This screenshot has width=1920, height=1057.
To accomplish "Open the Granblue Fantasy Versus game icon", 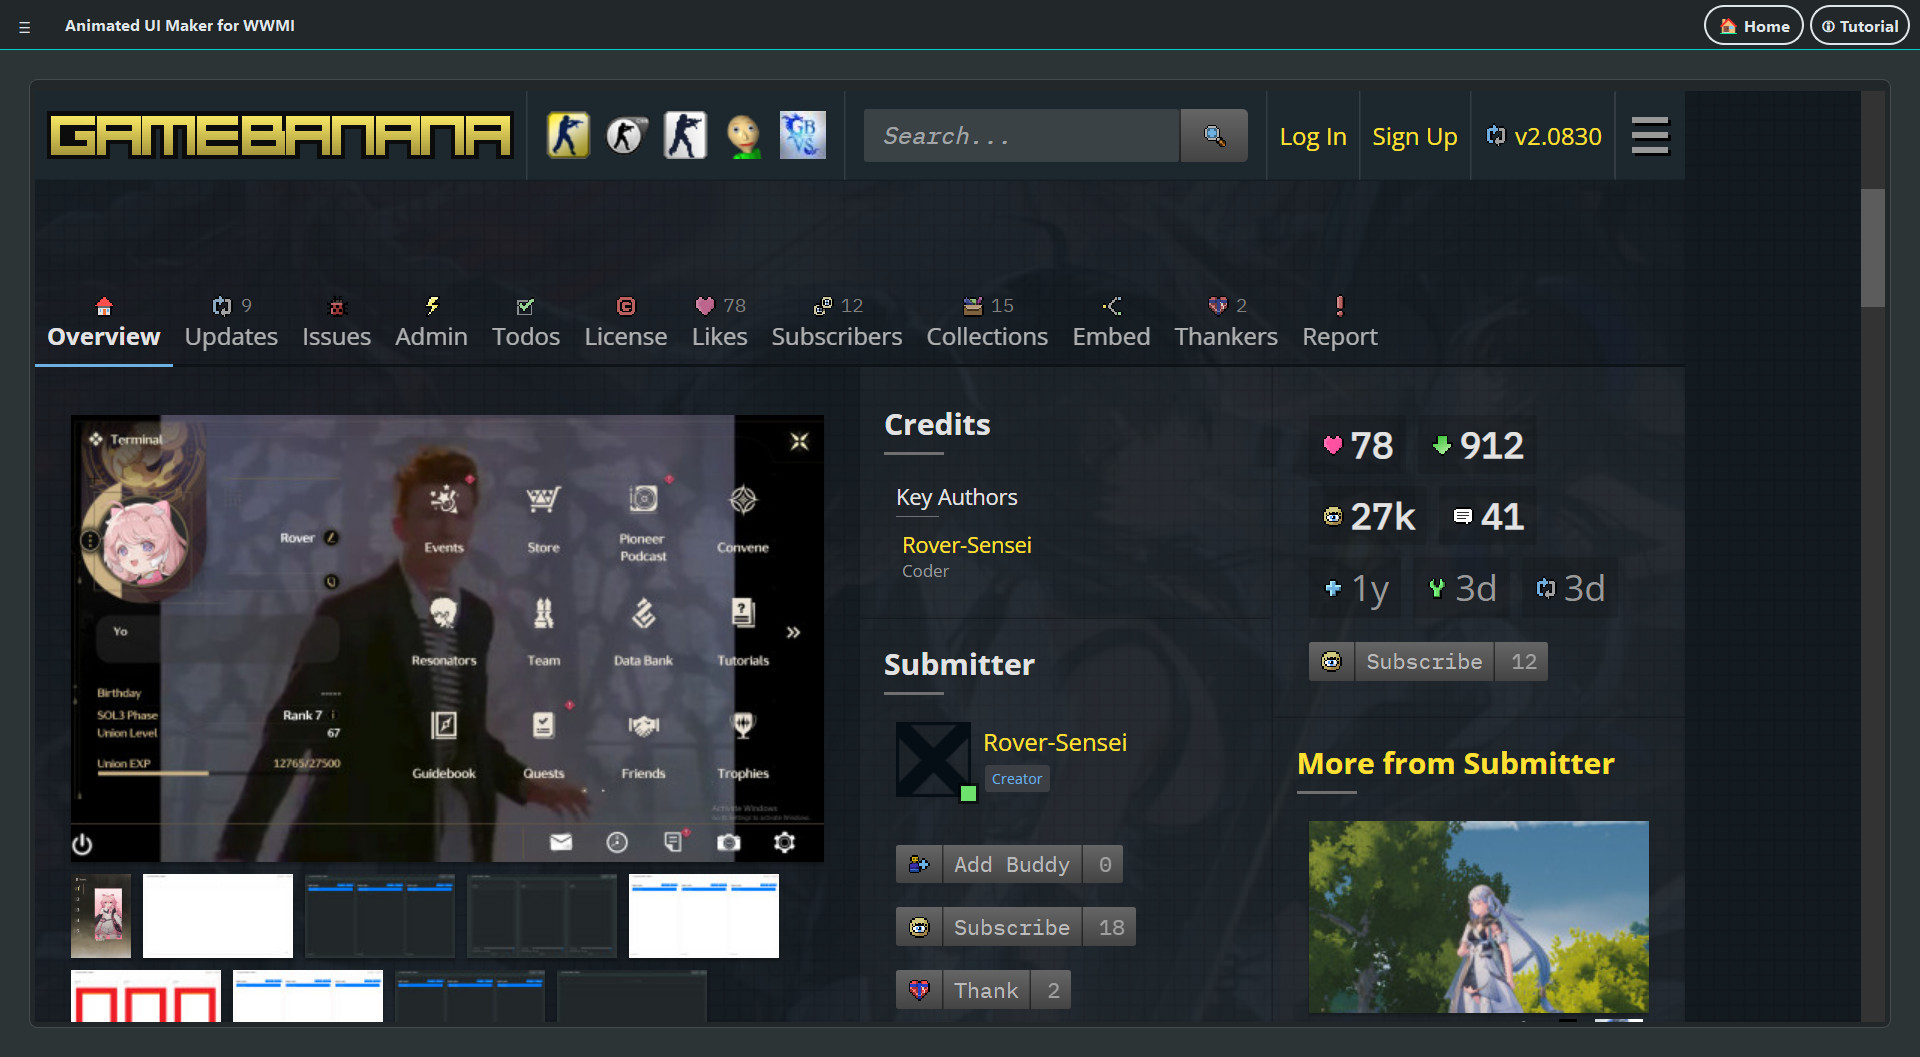I will tap(803, 135).
